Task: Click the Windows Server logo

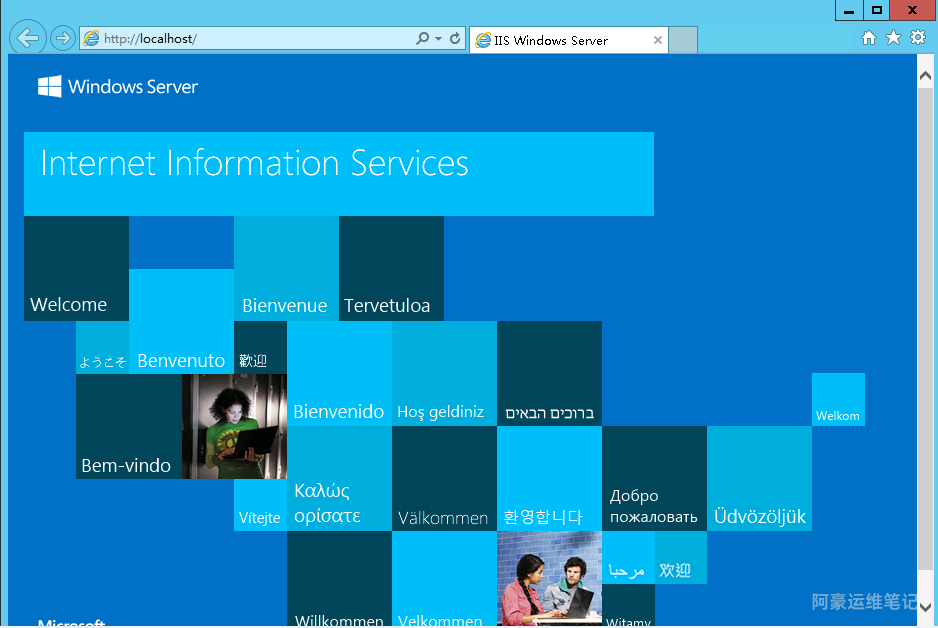Action: (x=118, y=87)
